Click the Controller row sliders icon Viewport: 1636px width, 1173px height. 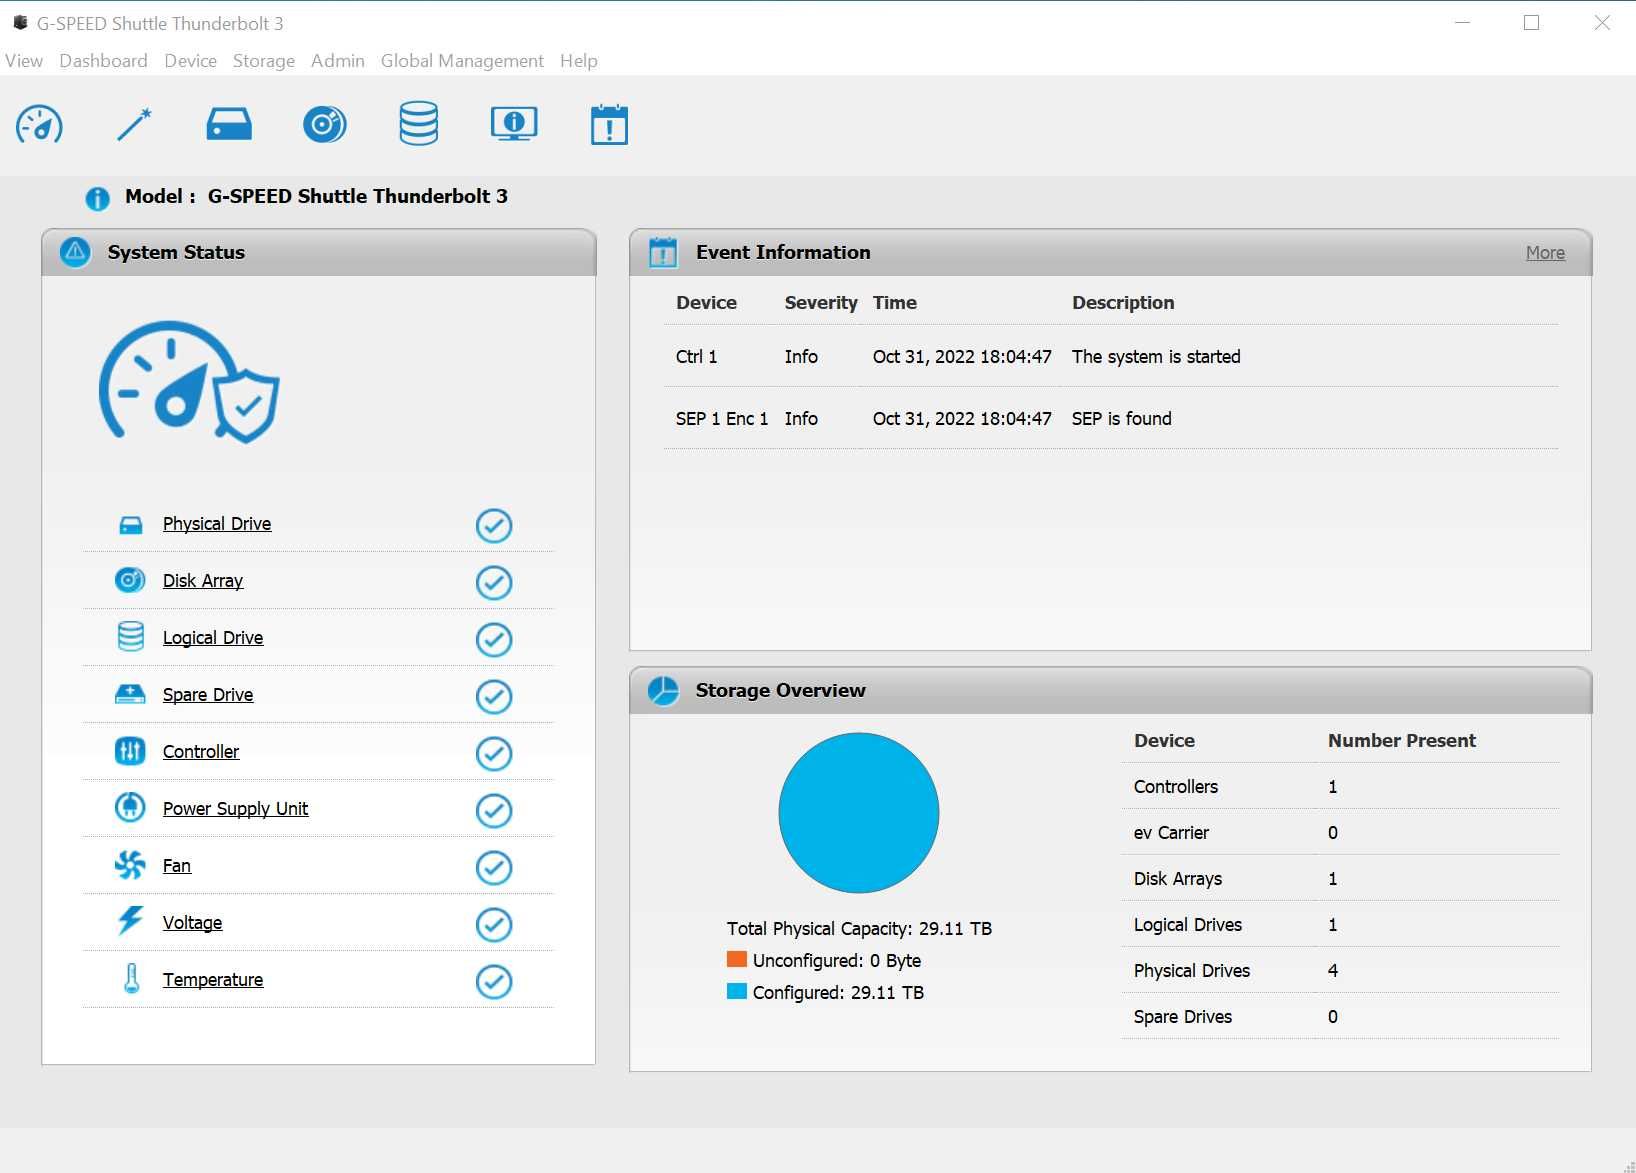(130, 751)
